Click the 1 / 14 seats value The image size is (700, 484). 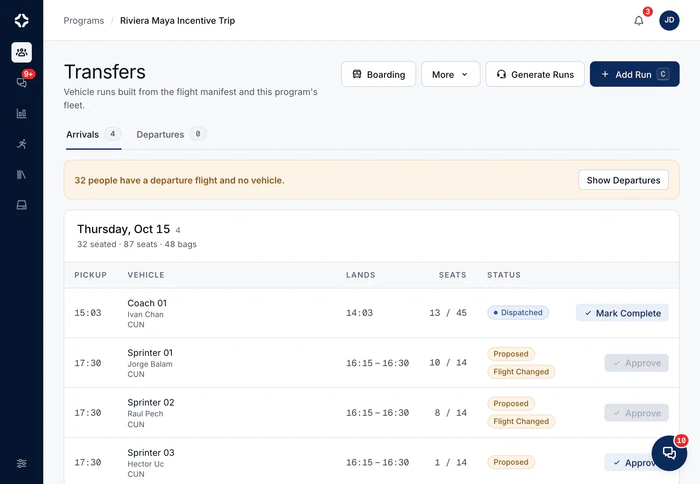(450, 462)
